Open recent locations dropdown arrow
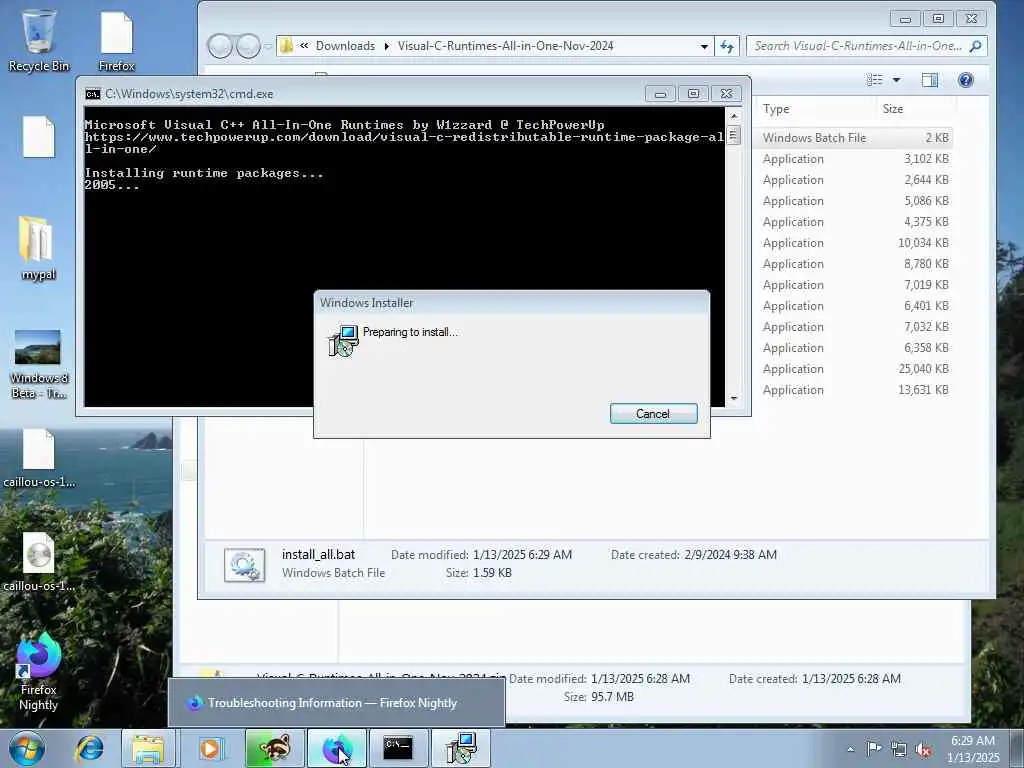 click(268, 46)
